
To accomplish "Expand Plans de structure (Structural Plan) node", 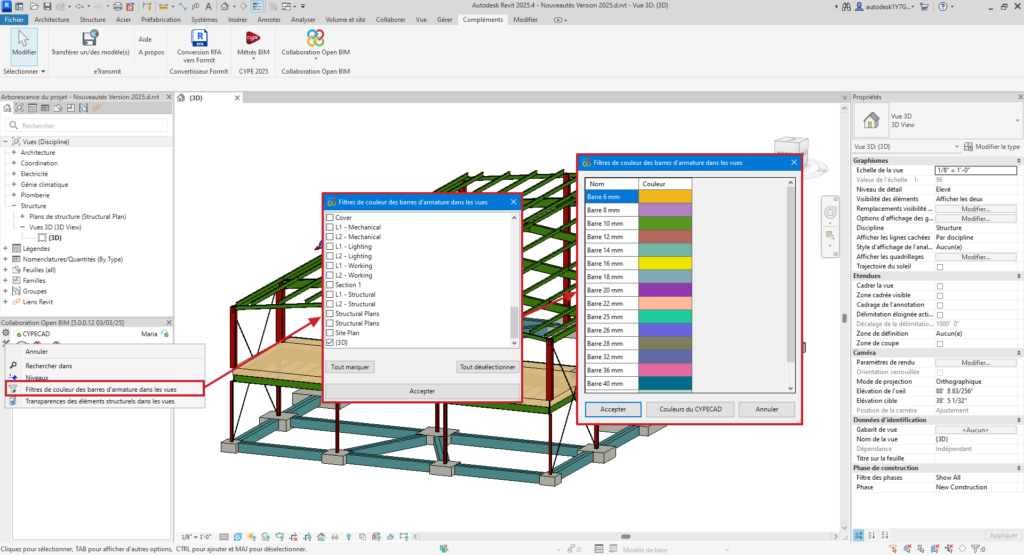I will (x=22, y=216).
